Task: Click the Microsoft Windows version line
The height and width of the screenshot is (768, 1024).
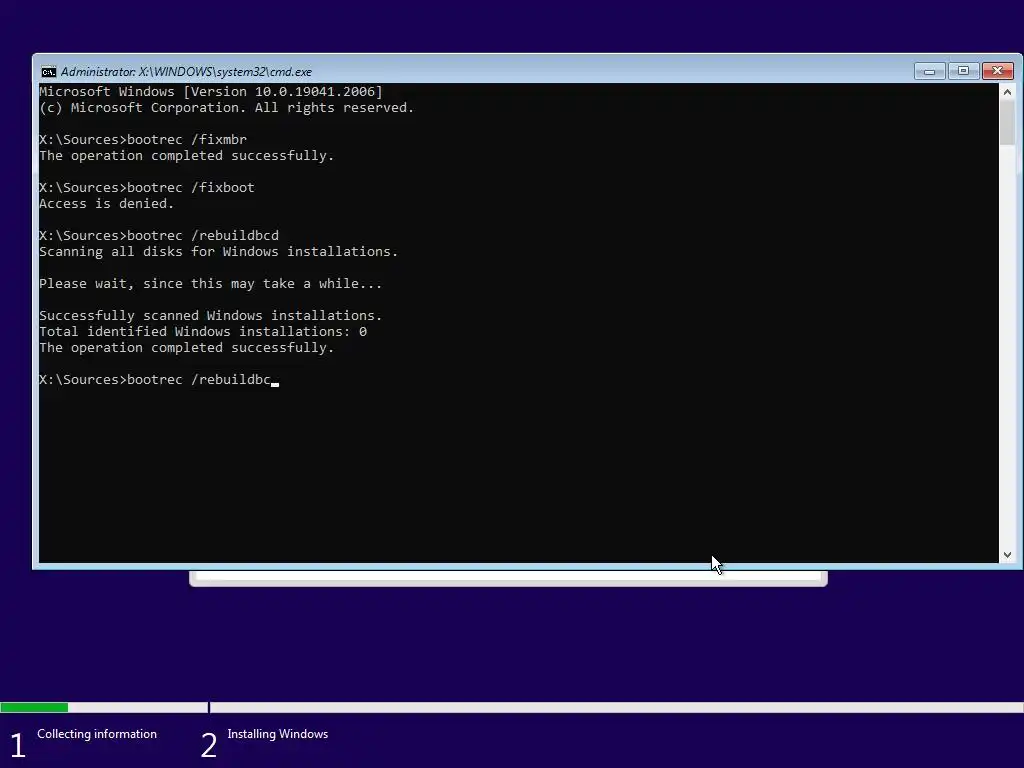Action: point(211,91)
